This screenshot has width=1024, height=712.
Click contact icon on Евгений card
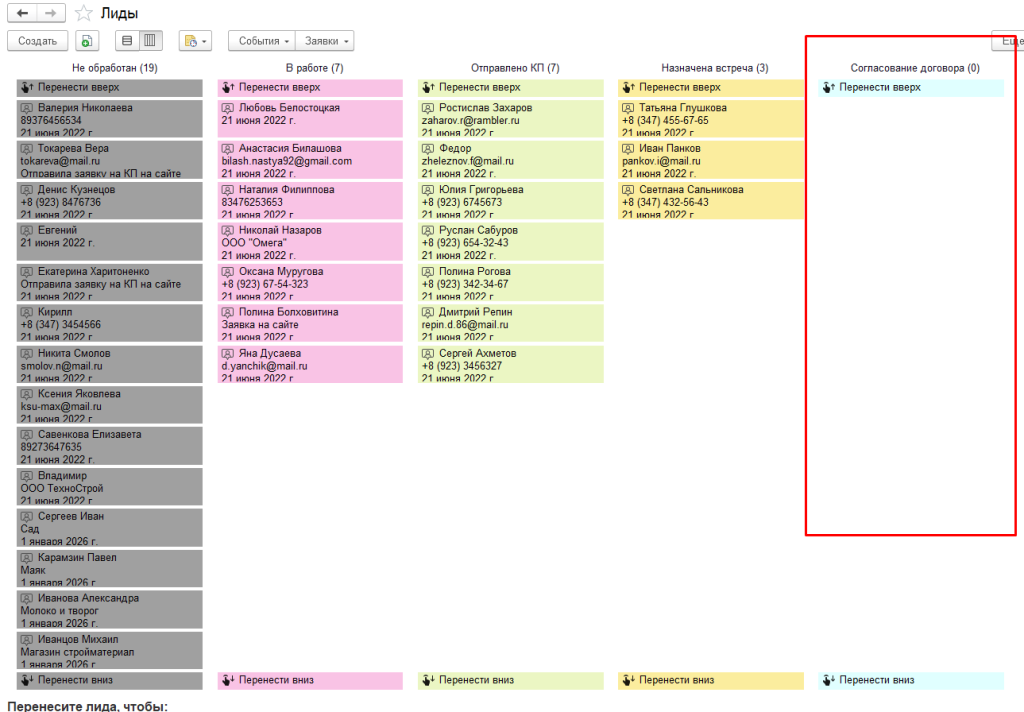[27, 231]
